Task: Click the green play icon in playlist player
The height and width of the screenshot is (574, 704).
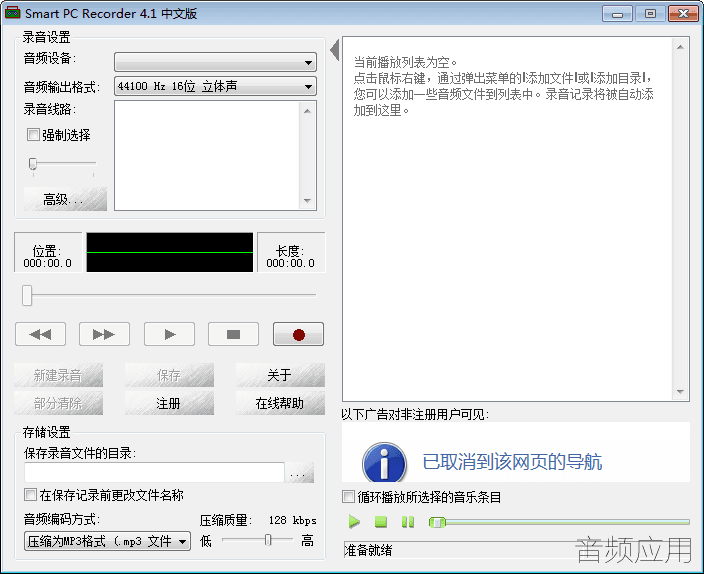Action: (354, 521)
